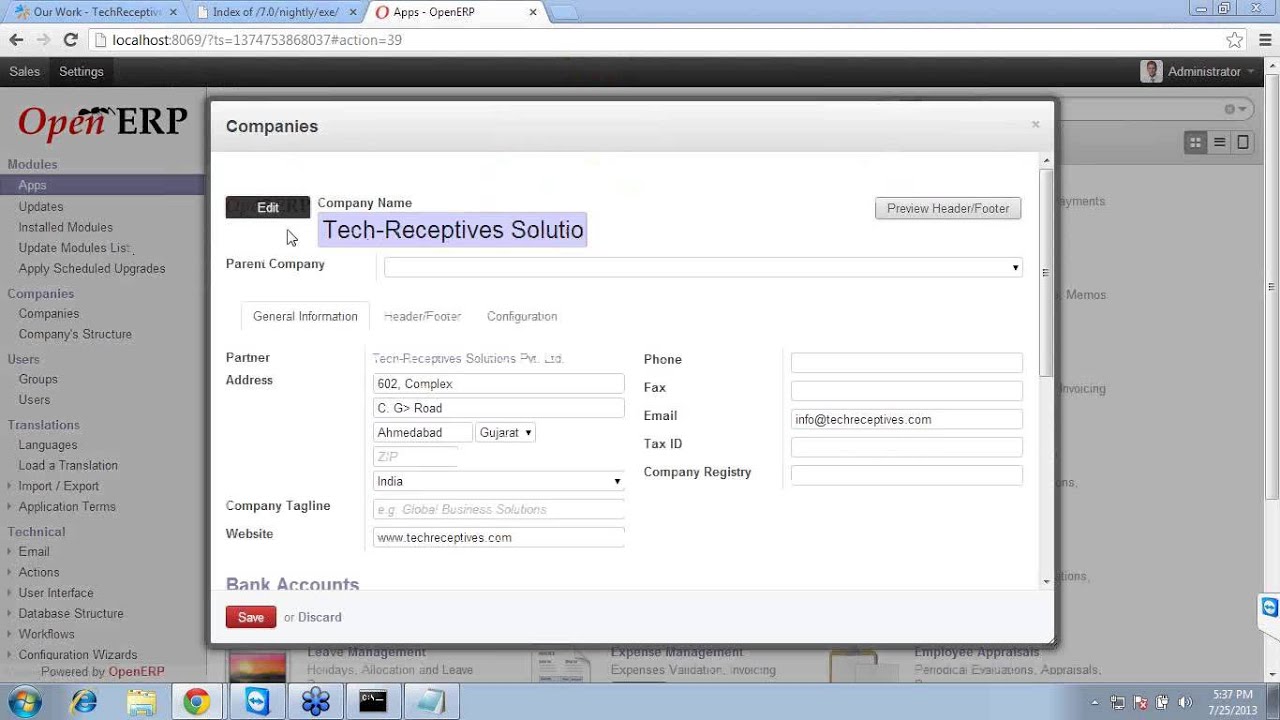The height and width of the screenshot is (720, 1280).
Task: Reload the page with refresh icon
Action: (x=70, y=40)
